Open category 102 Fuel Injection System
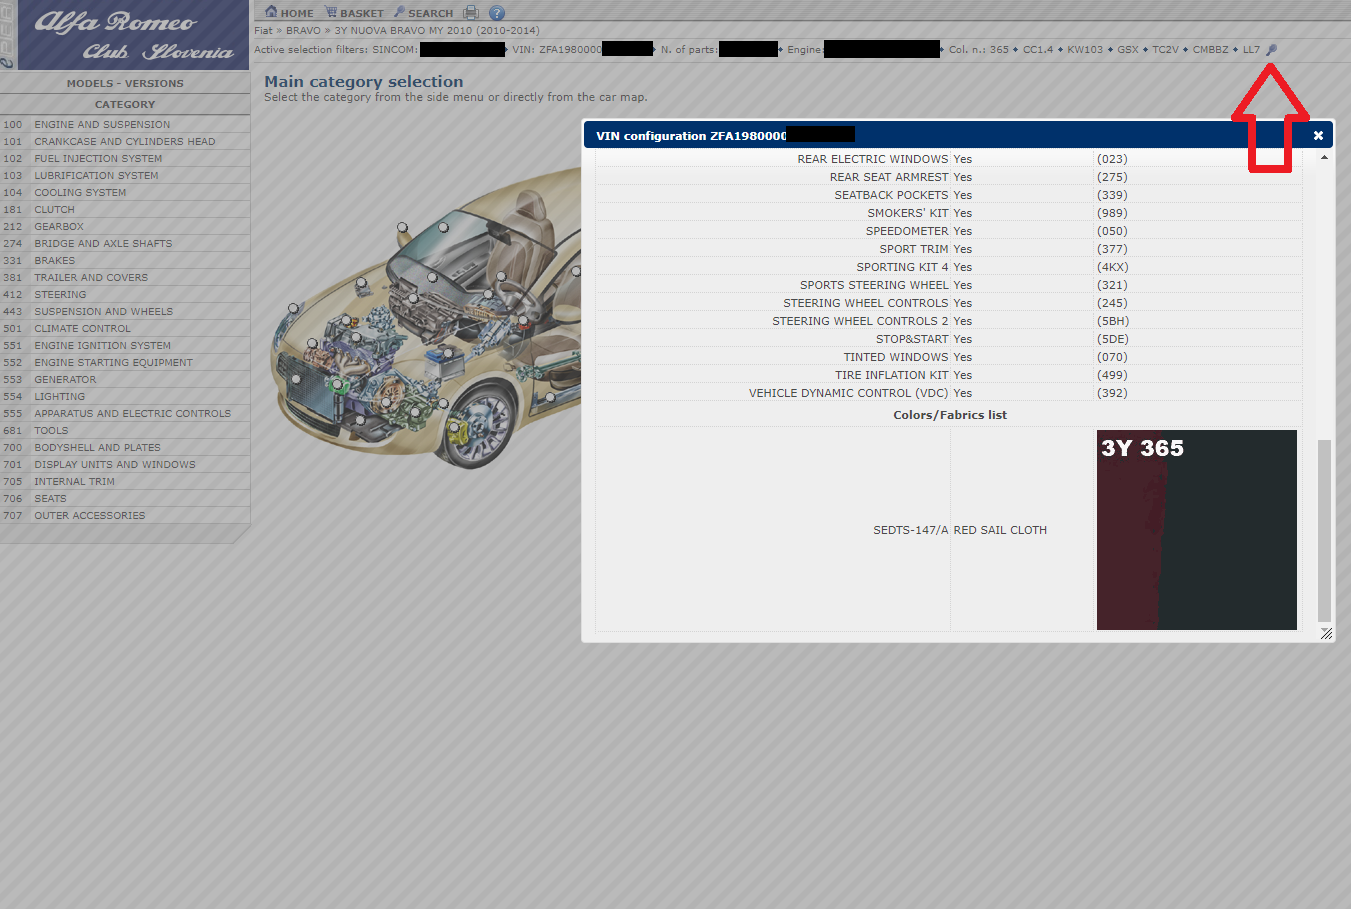This screenshot has height=909, width=1351. tap(125, 158)
